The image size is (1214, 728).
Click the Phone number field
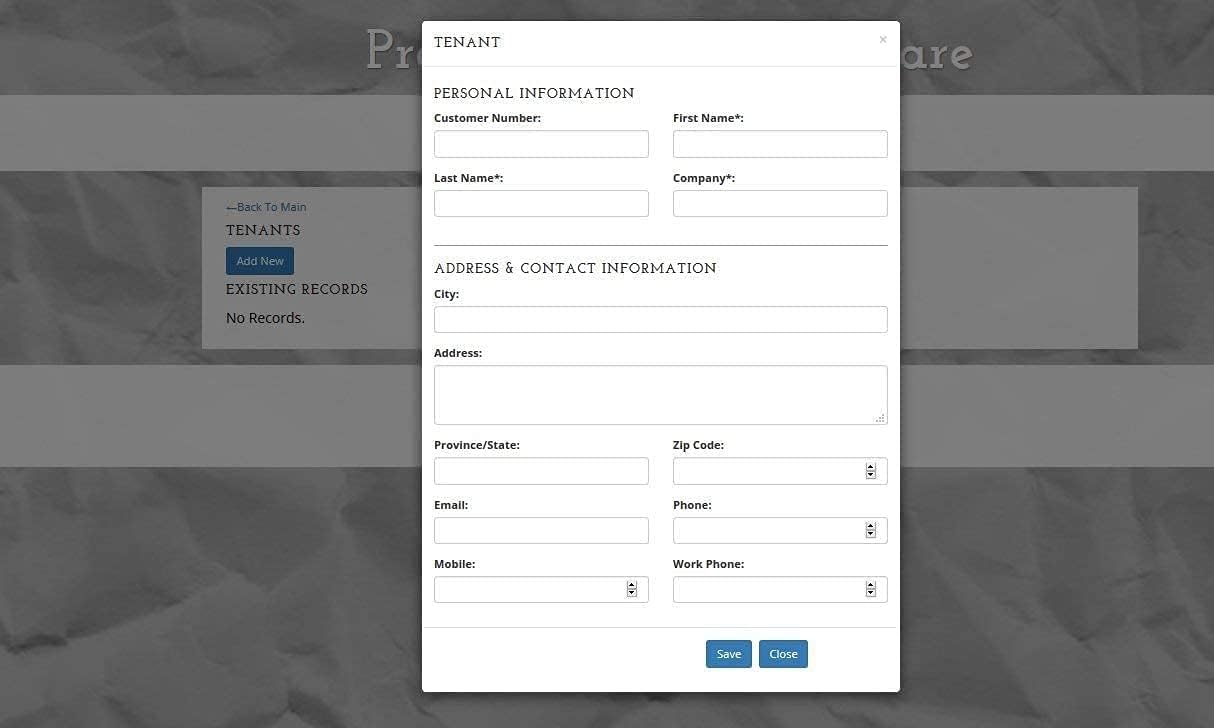pos(766,531)
